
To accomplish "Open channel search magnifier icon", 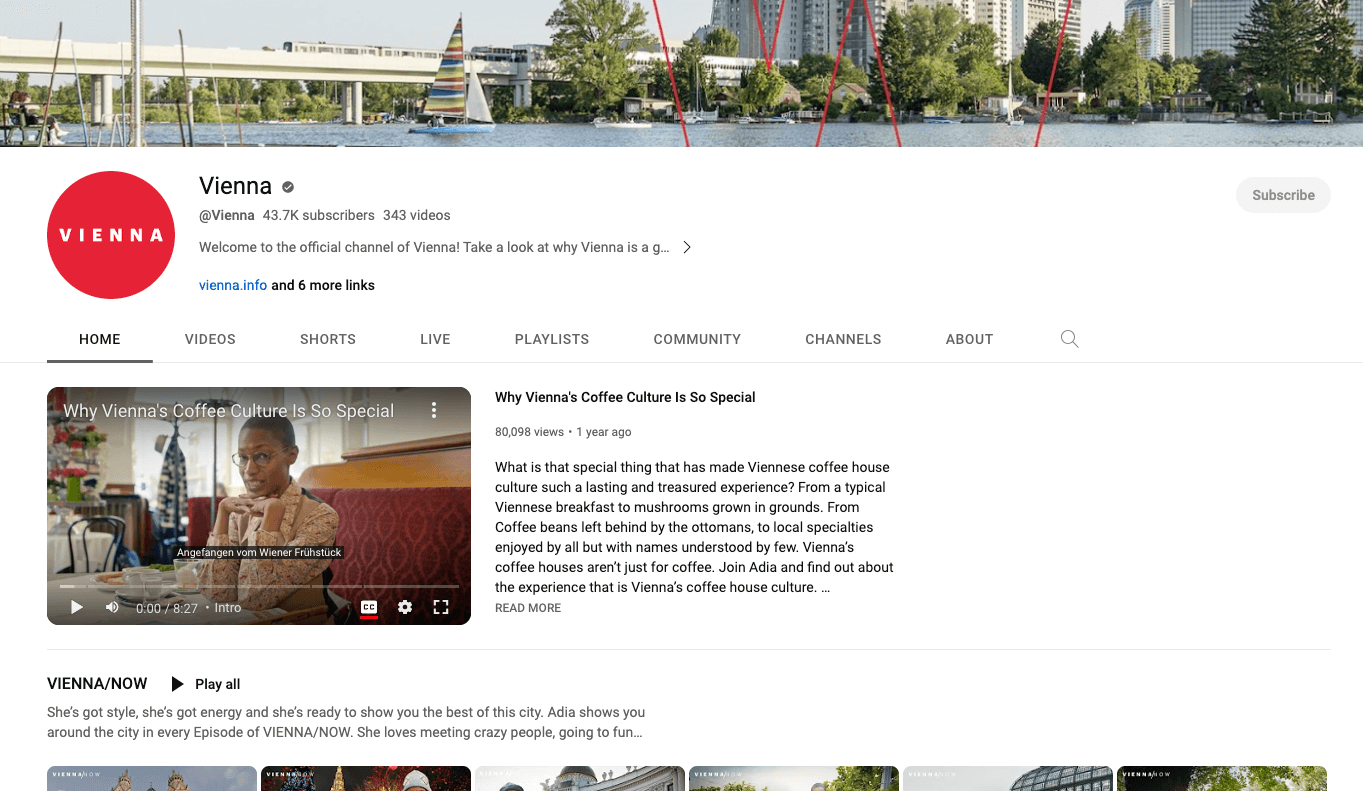I will point(1069,339).
